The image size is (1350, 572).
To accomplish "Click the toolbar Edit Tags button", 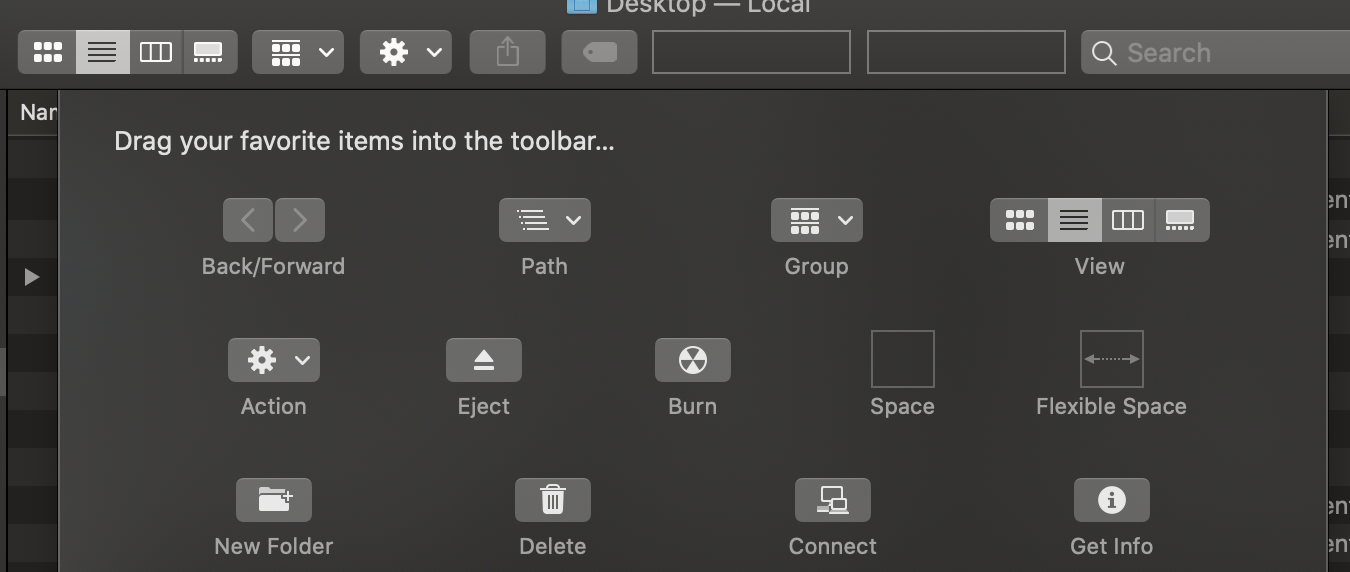I will [599, 52].
